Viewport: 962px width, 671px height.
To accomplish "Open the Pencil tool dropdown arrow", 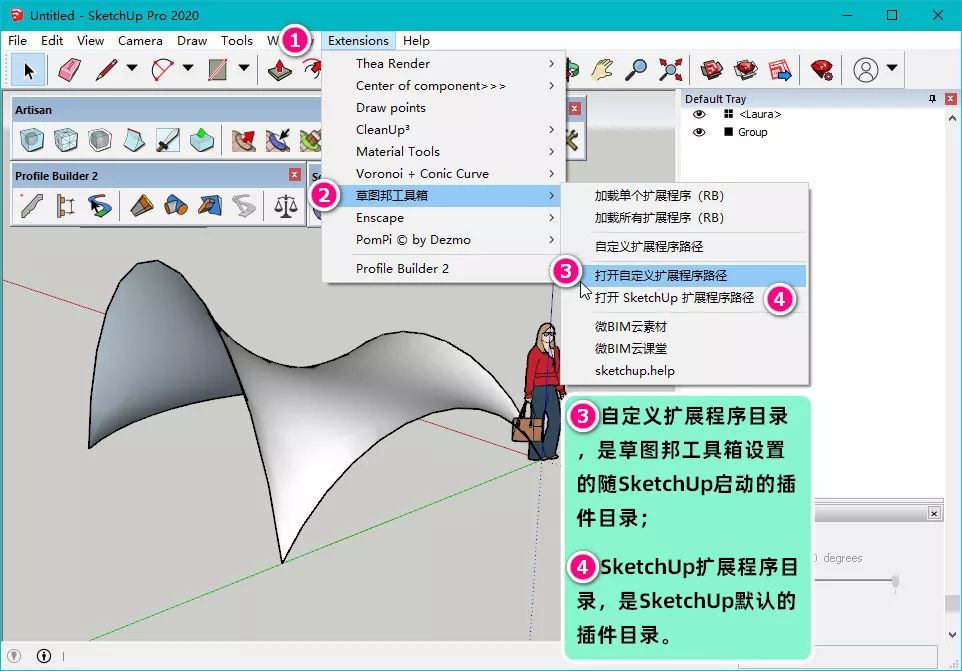I will pos(132,67).
